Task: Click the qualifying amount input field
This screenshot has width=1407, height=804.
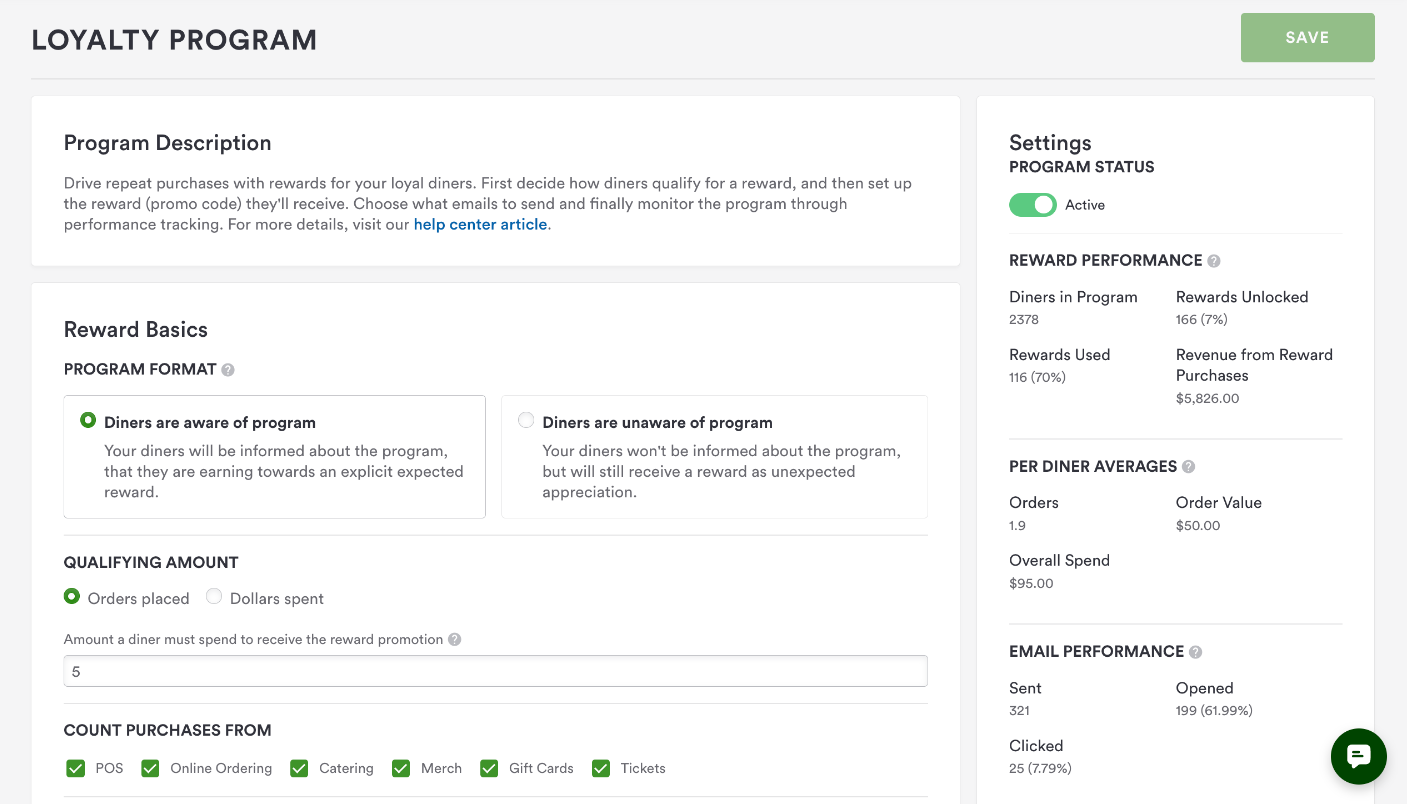Action: (495, 671)
